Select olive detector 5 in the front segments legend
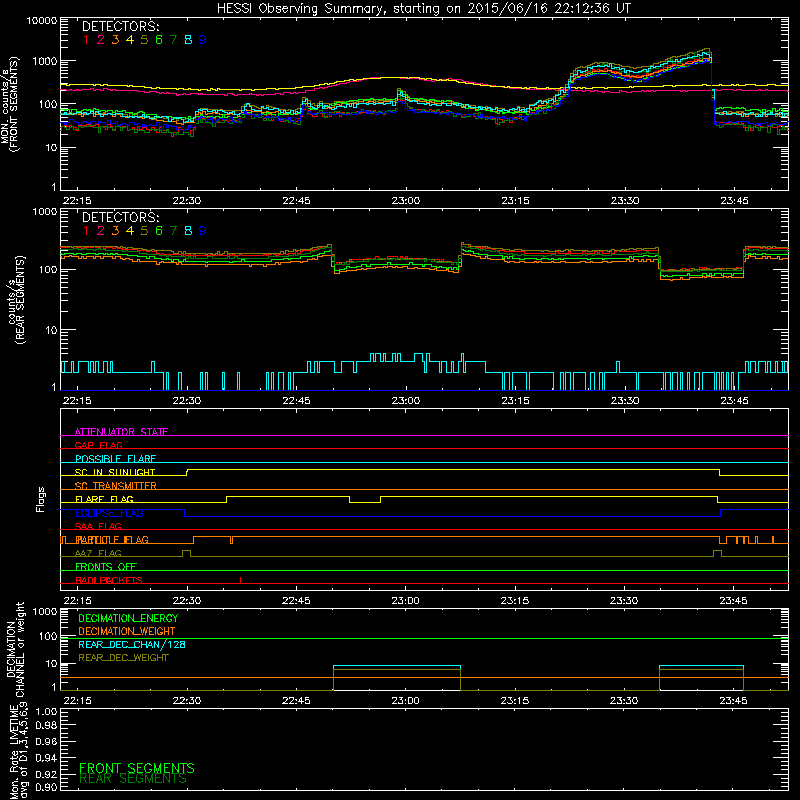The image size is (800, 800). (x=144, y=39)
